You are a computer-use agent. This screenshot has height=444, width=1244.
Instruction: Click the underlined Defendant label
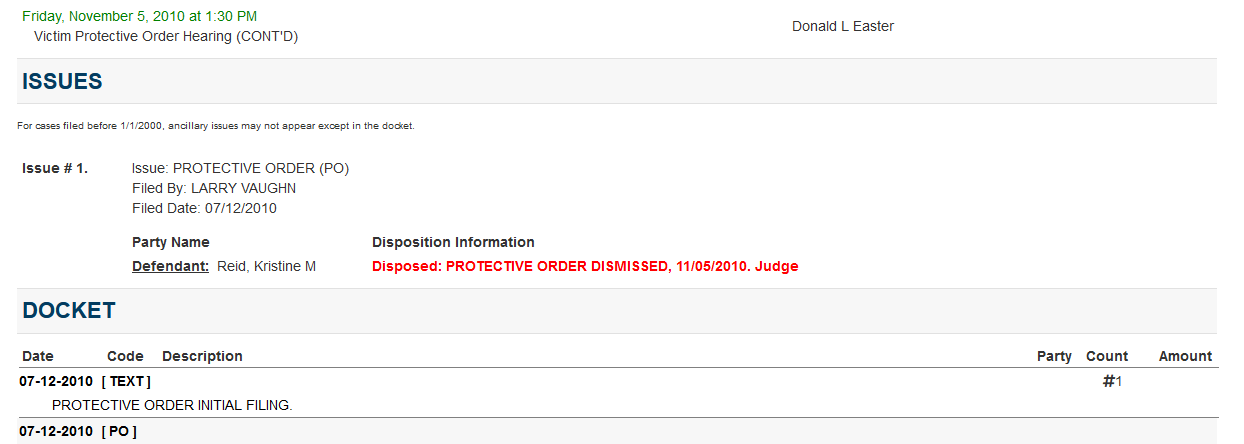click(170, 266)
